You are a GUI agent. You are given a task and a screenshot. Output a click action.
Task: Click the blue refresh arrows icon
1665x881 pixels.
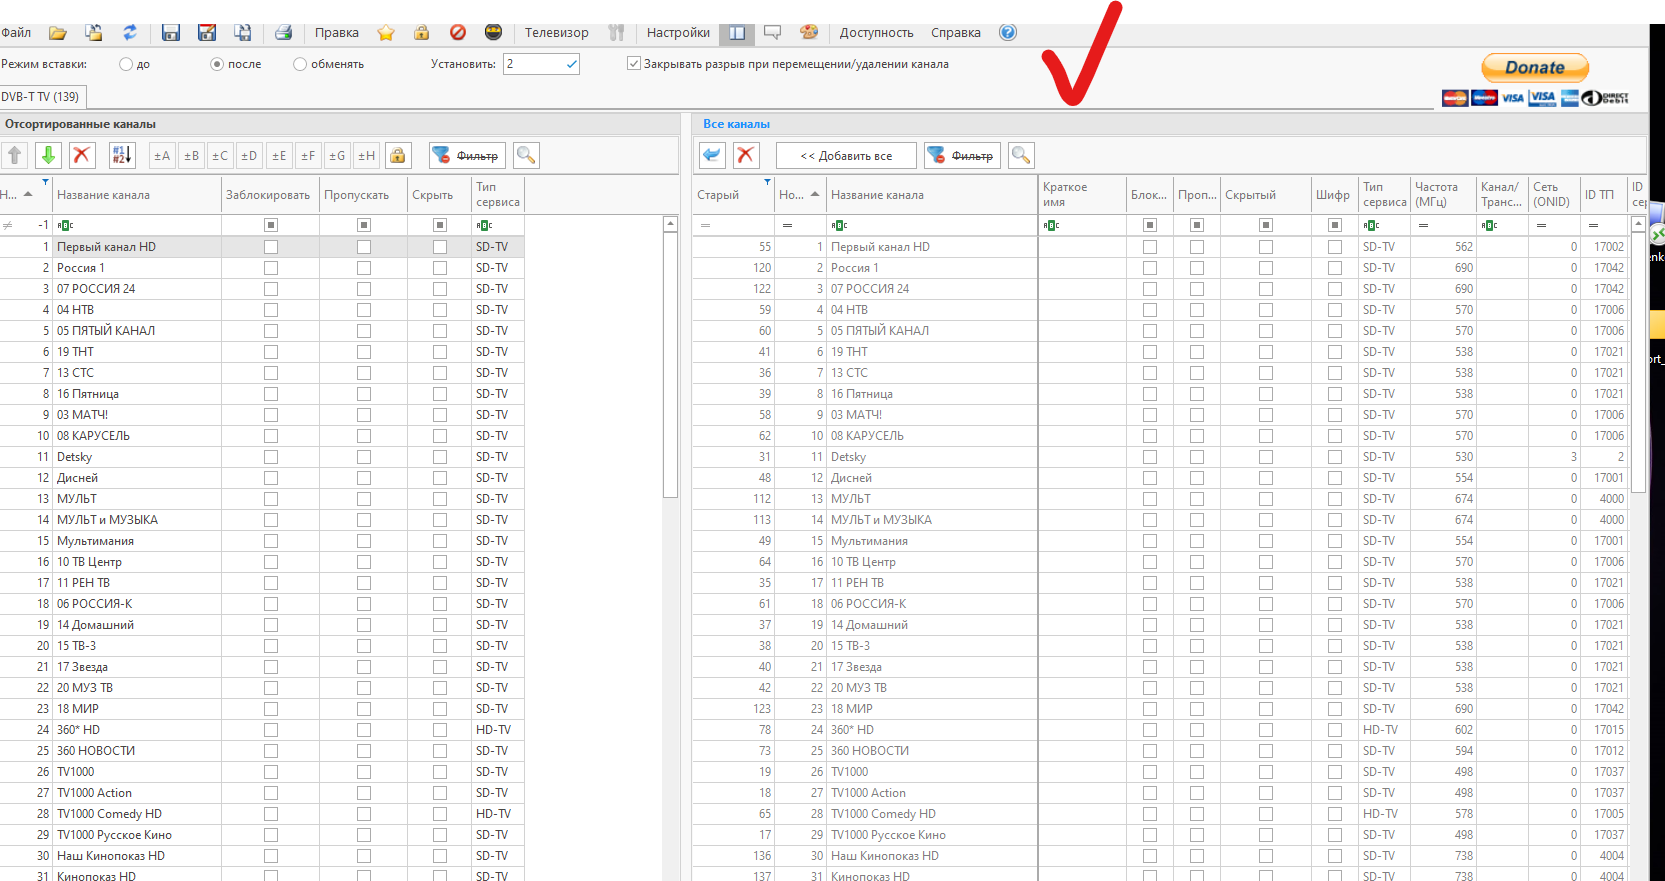click(130, 33)
